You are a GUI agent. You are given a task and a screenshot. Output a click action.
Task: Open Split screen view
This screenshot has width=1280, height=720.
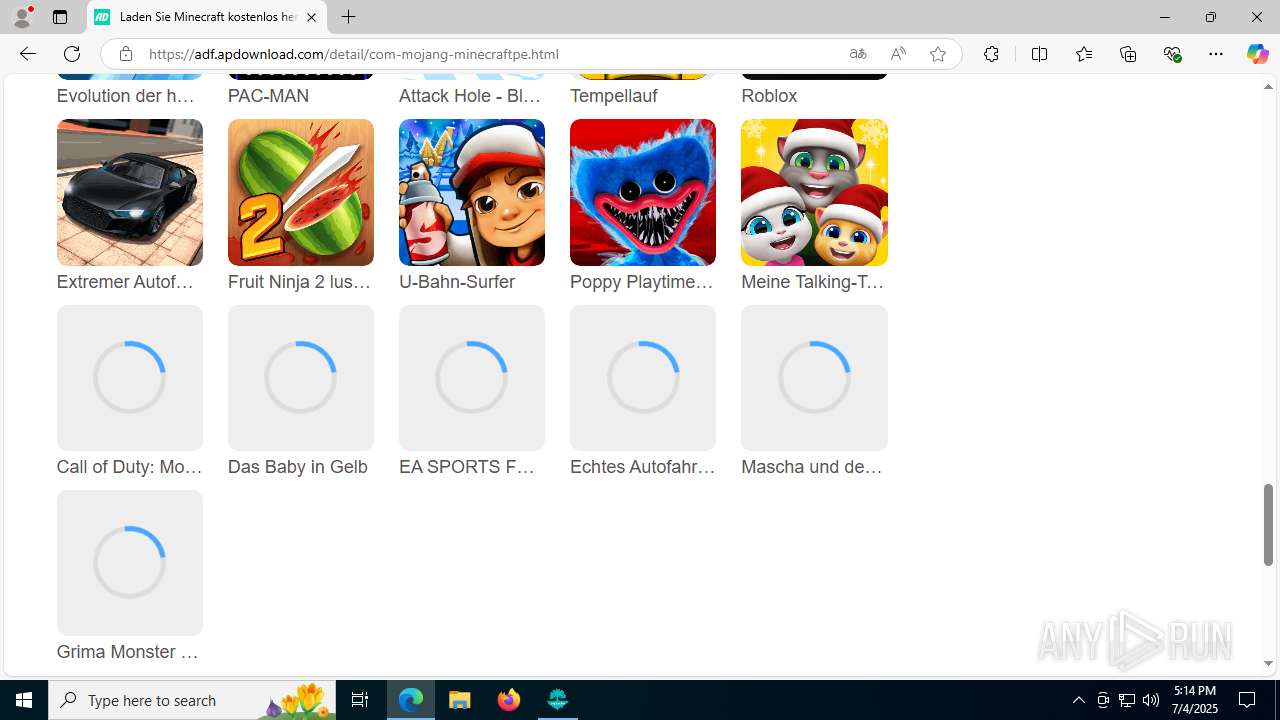pyautogui.click(x=1039, y=54)
